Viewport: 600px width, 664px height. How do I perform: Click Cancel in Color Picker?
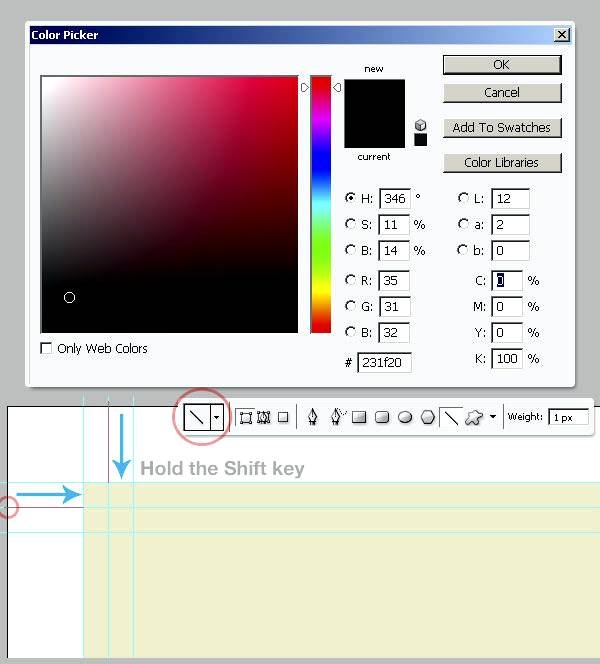(502, 93)
